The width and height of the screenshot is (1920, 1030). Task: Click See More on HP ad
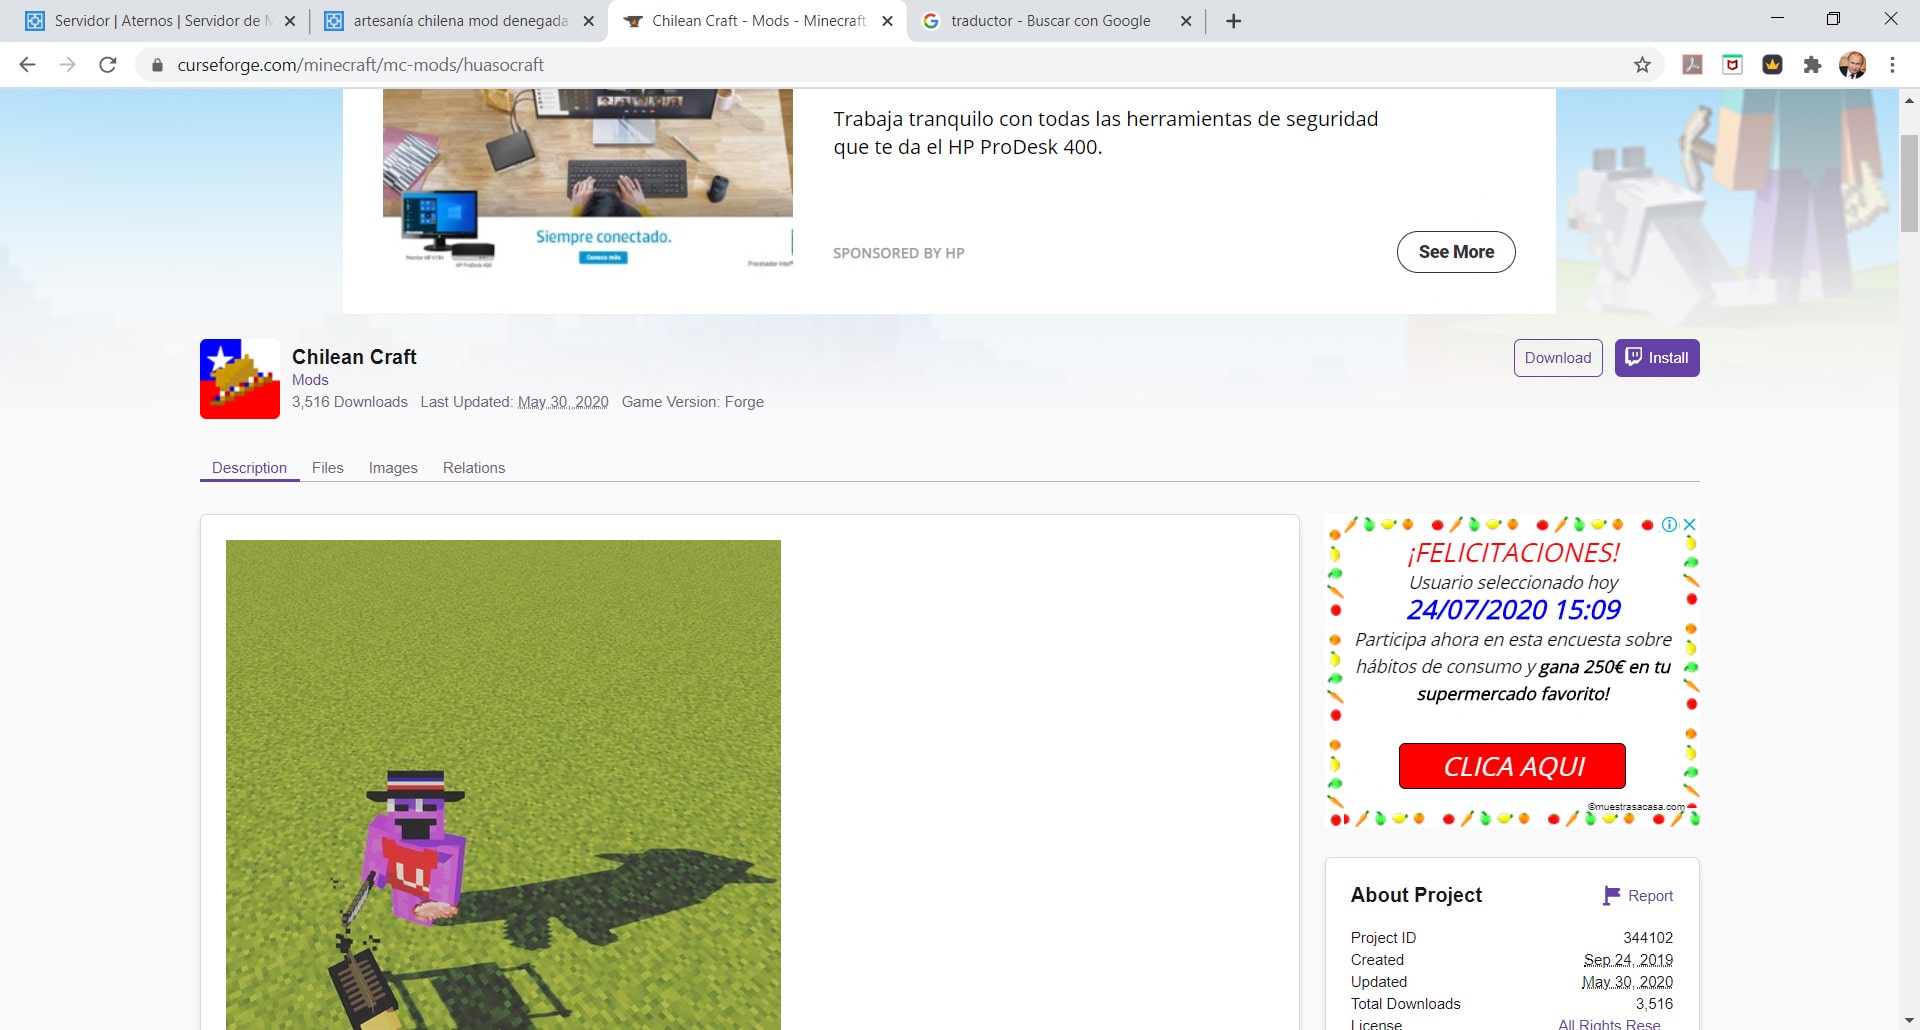point(1456,252)
